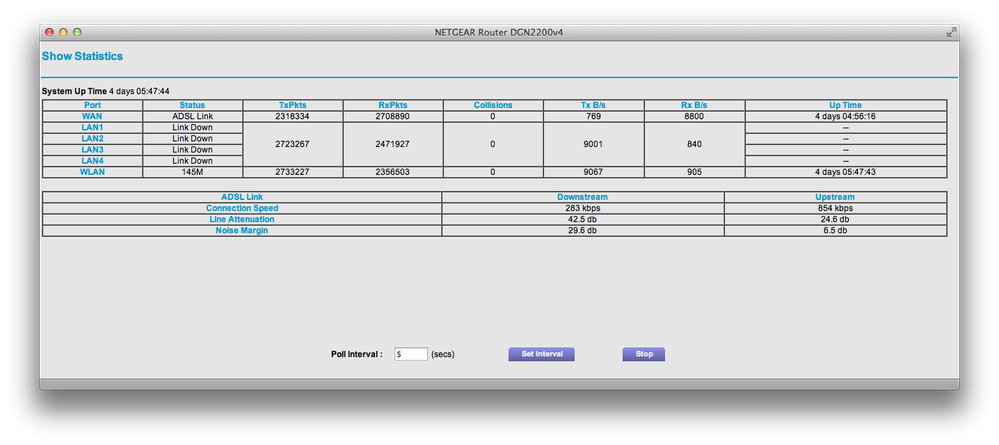999x445 pixels.
Task: Click LAN RxPkts value 2471927
Action: tap(392, 144)
